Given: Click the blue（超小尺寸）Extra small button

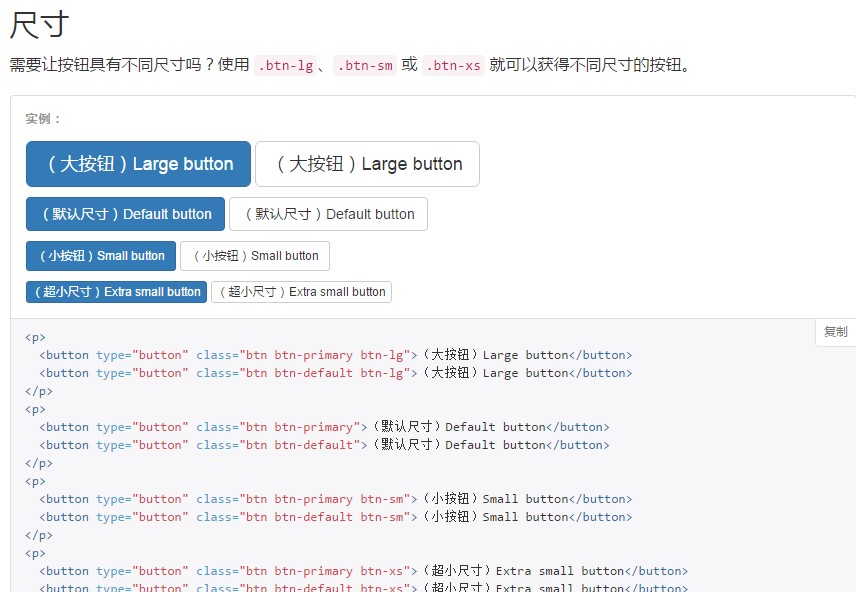Looking at the screenshot, I should (114, 292).
